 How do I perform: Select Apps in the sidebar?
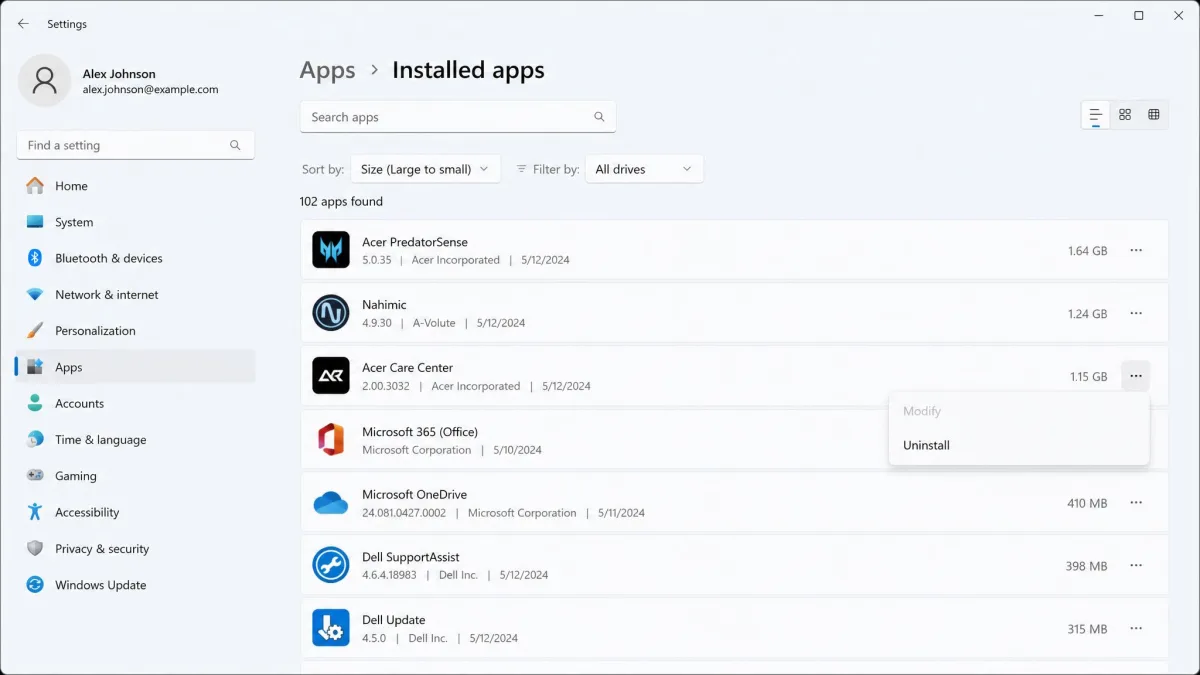(x=135, y=367)
